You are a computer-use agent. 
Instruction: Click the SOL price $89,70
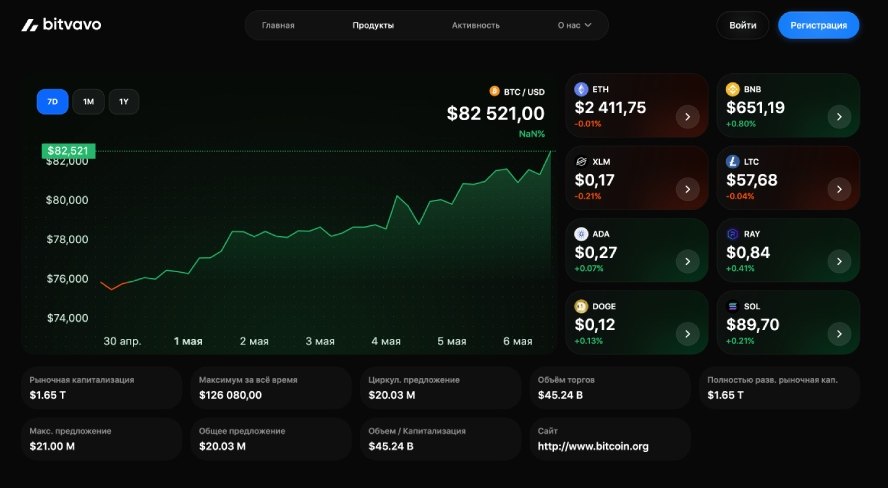pyautogui.click(x=753, y=325)
